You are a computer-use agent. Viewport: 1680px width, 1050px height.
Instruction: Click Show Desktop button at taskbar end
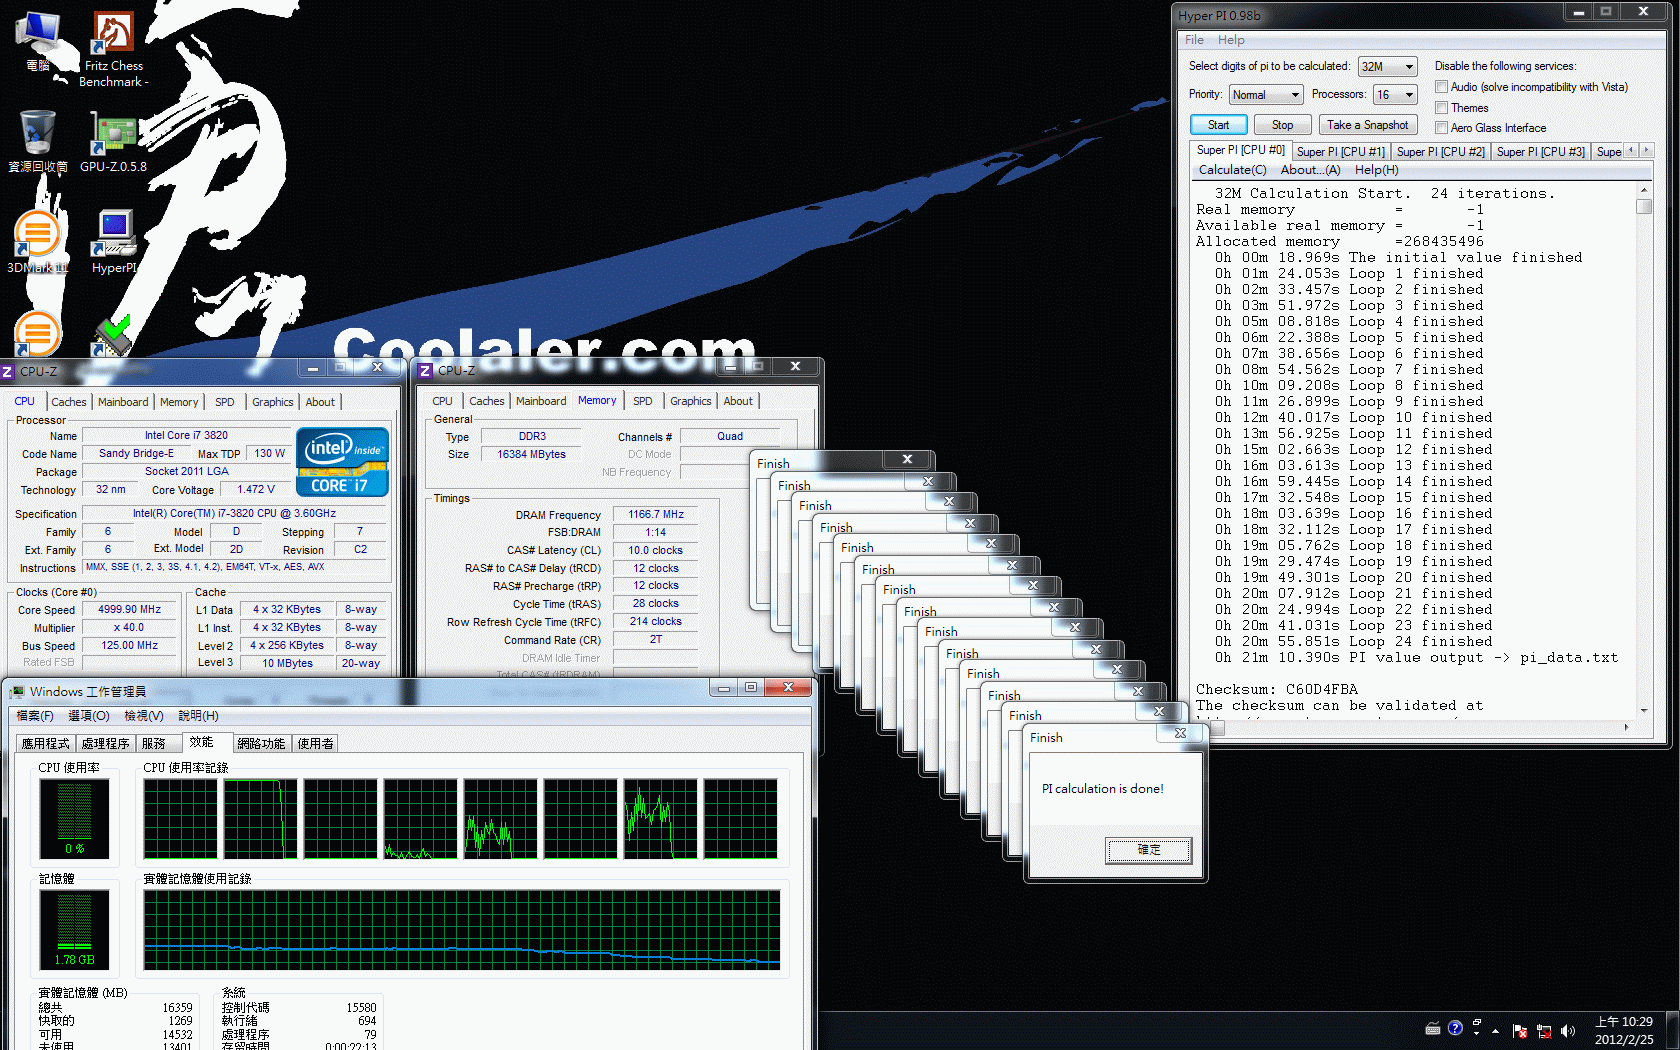coord(1672,1030)
